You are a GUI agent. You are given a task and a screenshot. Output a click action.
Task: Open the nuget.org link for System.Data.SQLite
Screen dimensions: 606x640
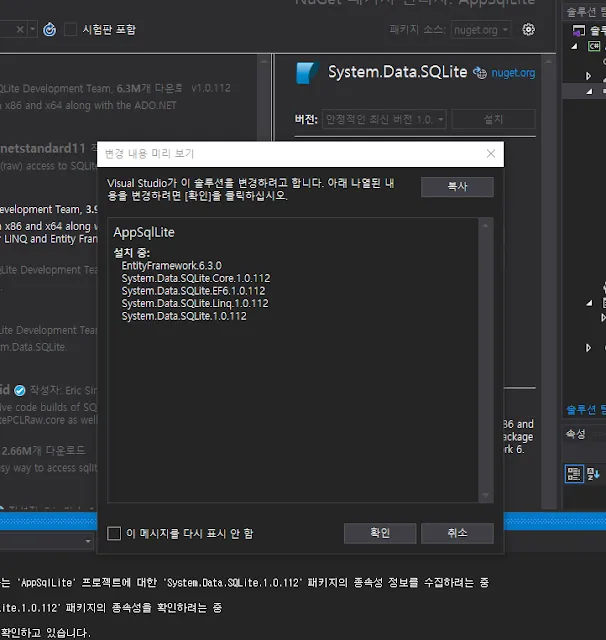(x=513, y=73)
